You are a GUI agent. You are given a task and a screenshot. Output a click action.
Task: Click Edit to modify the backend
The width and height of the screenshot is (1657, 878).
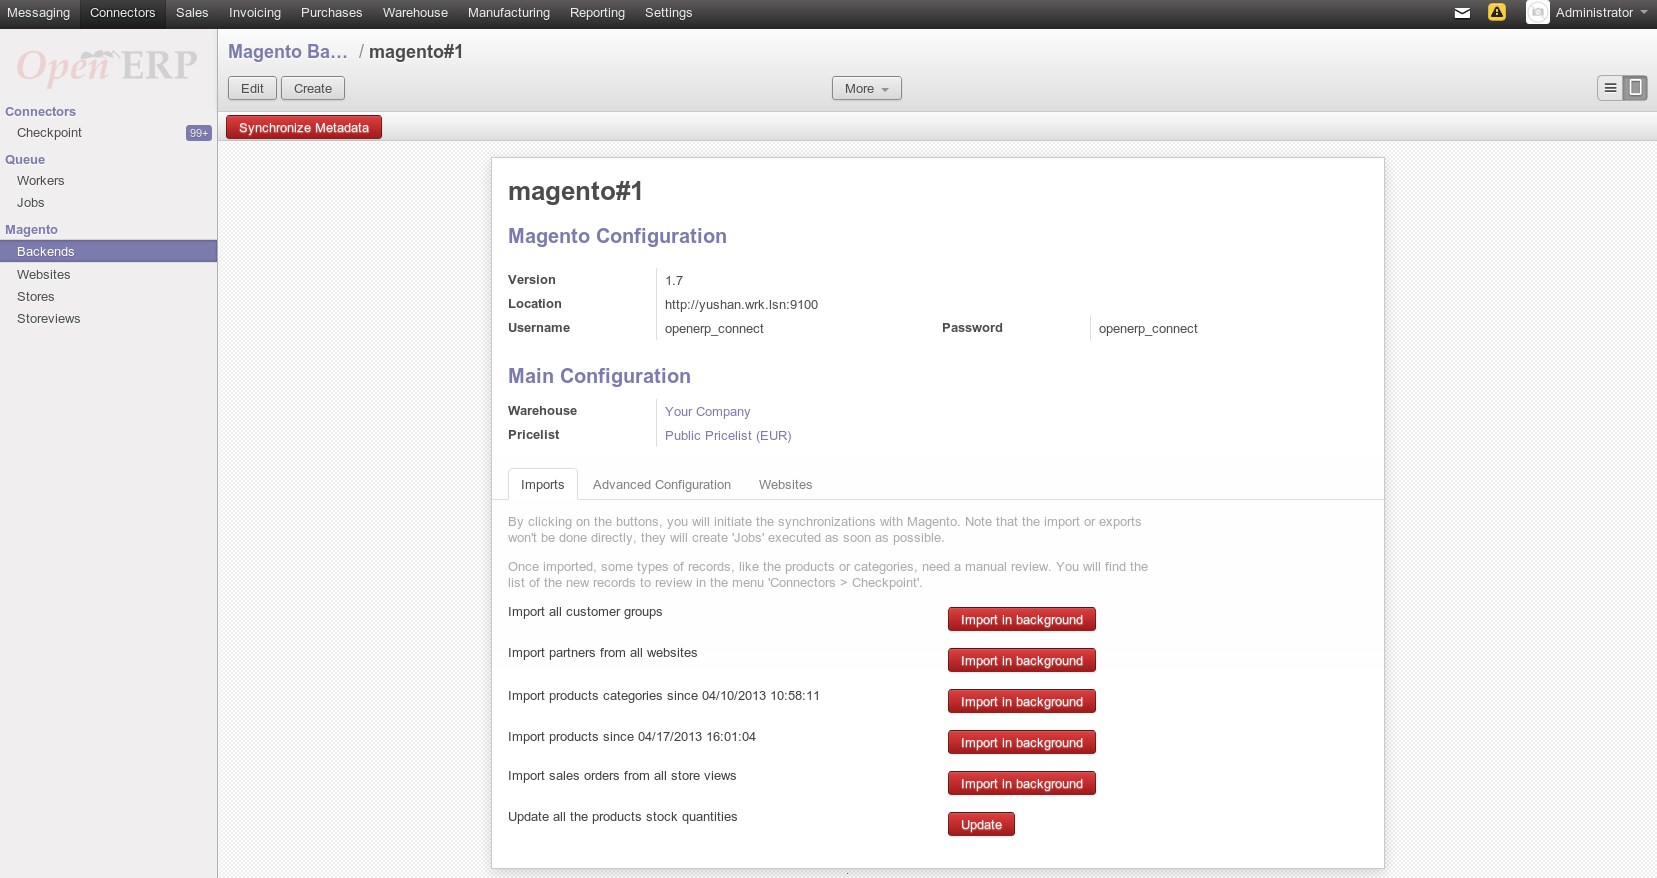point(252,89)
